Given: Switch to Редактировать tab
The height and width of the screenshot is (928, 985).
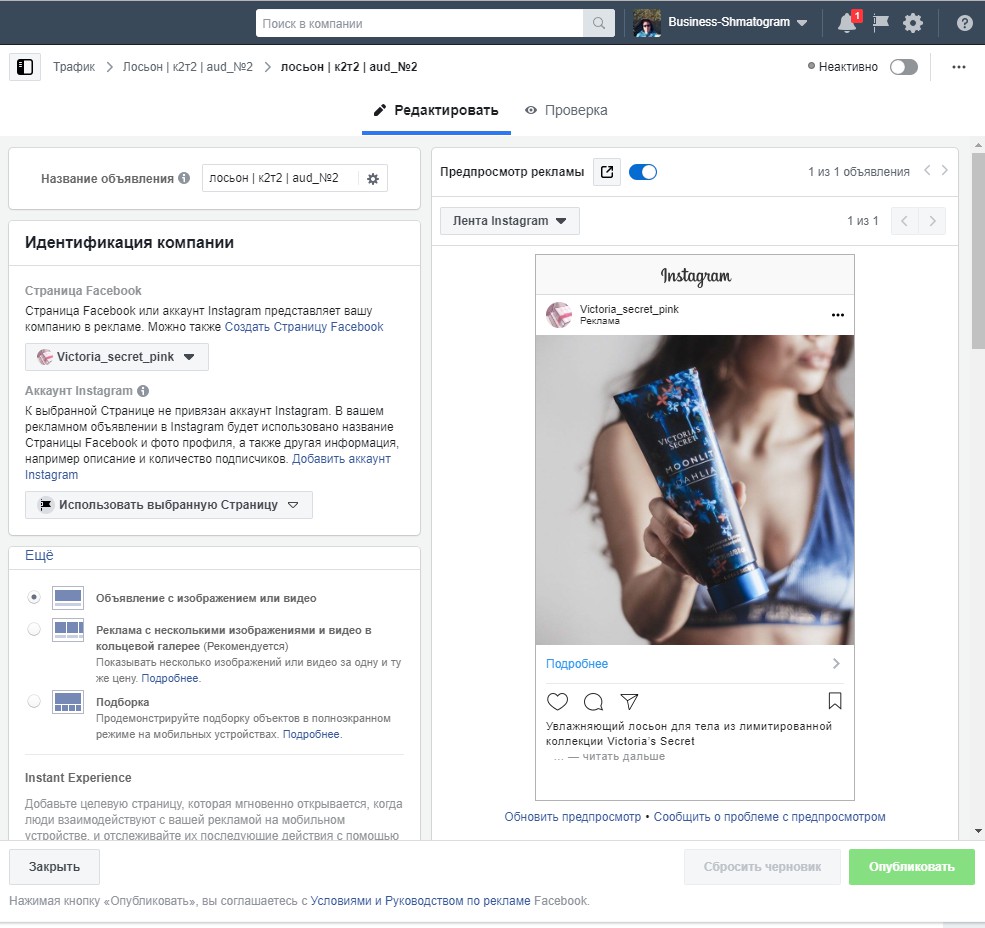Looking at the screenshot, I should (437, 111).
